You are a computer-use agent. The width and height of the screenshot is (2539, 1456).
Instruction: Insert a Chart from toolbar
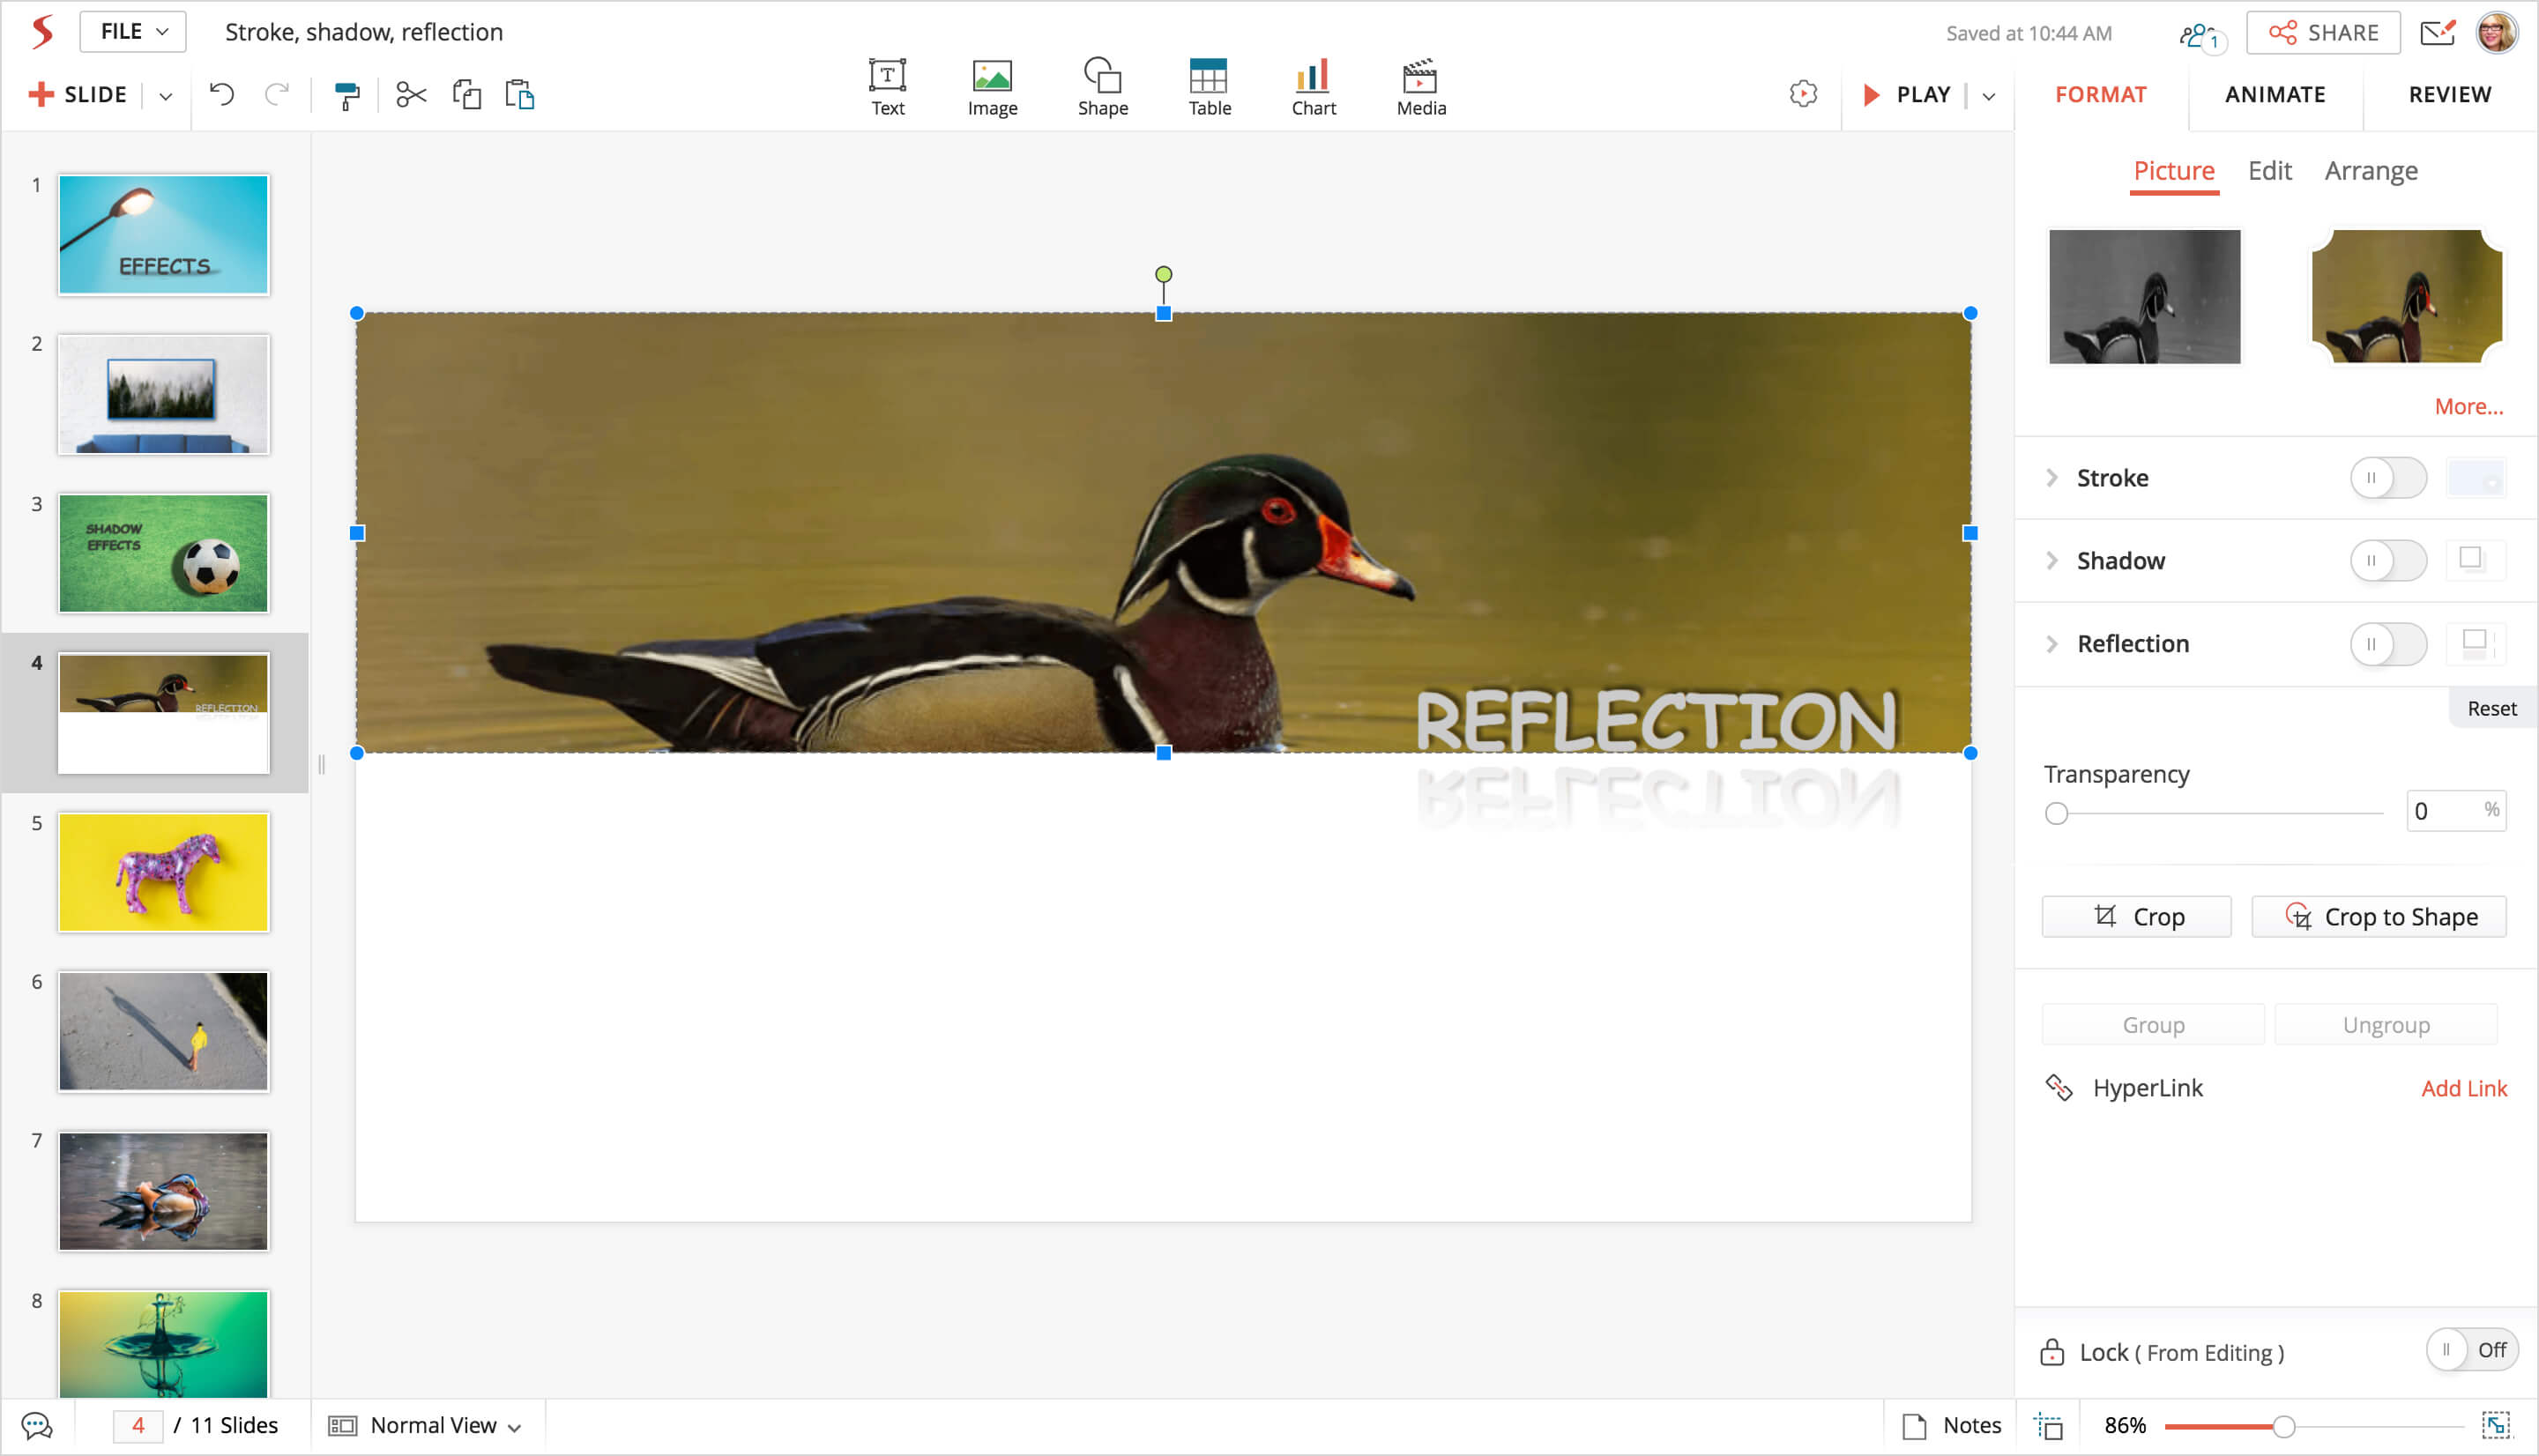pyautogui.click(x=1312, y=87)
